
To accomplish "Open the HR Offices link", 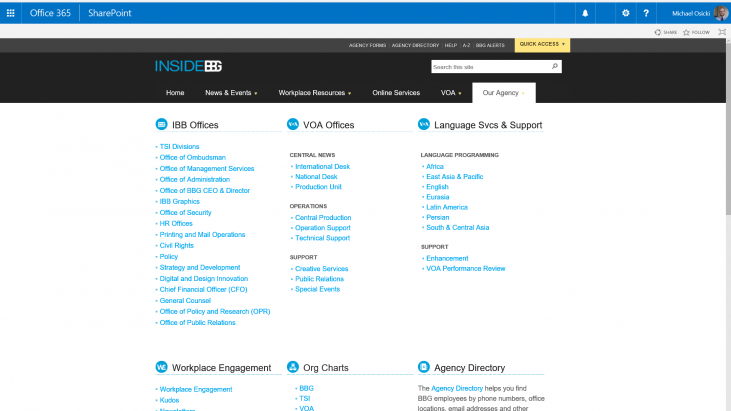I will click(x=176, y=224).
